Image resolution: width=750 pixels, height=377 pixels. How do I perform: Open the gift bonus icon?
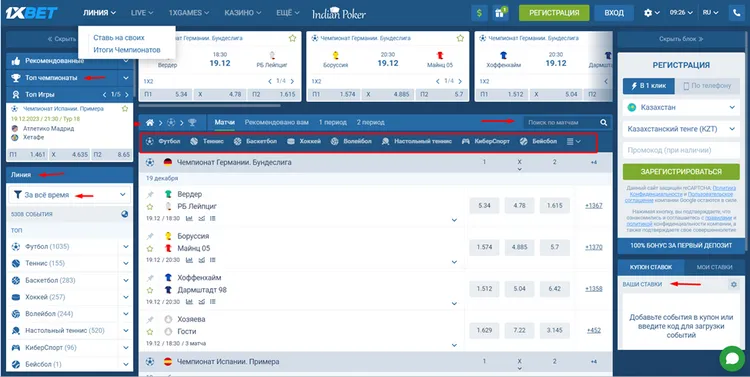point(500,13)
